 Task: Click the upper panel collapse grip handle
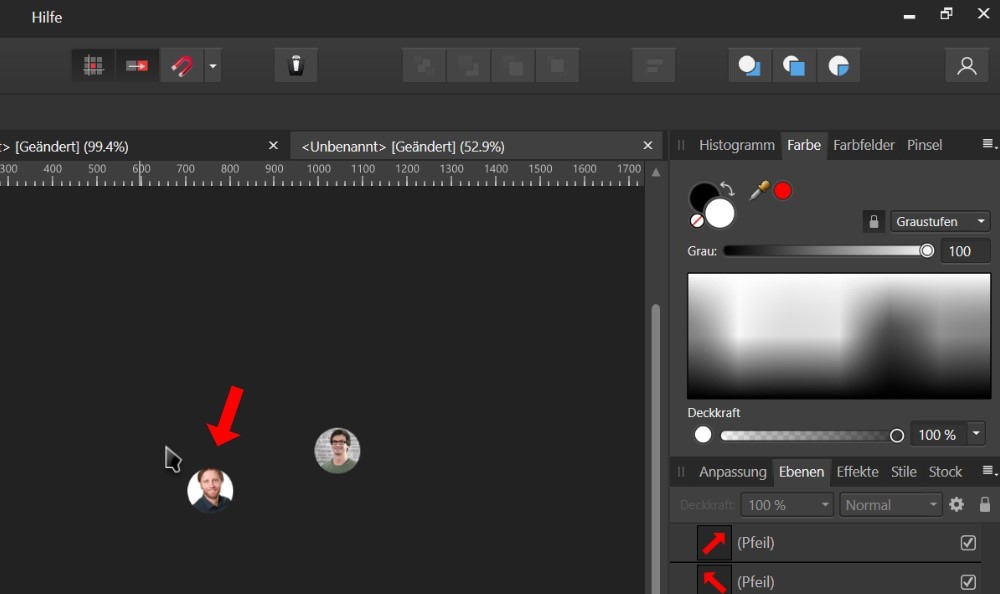(x=680, y=145)
